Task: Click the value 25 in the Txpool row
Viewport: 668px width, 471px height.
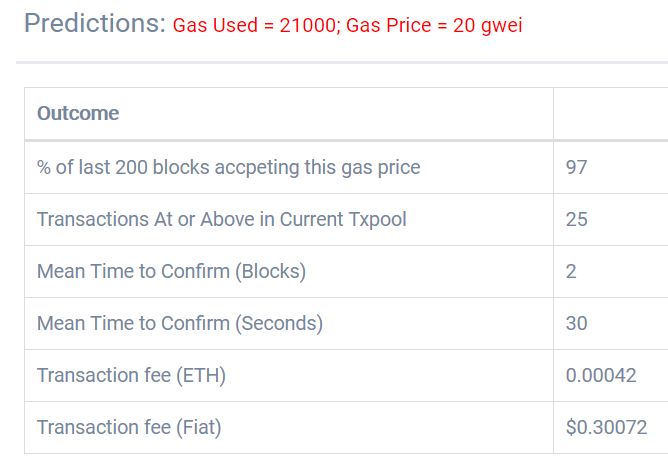Action: click(x=576, y=219)
